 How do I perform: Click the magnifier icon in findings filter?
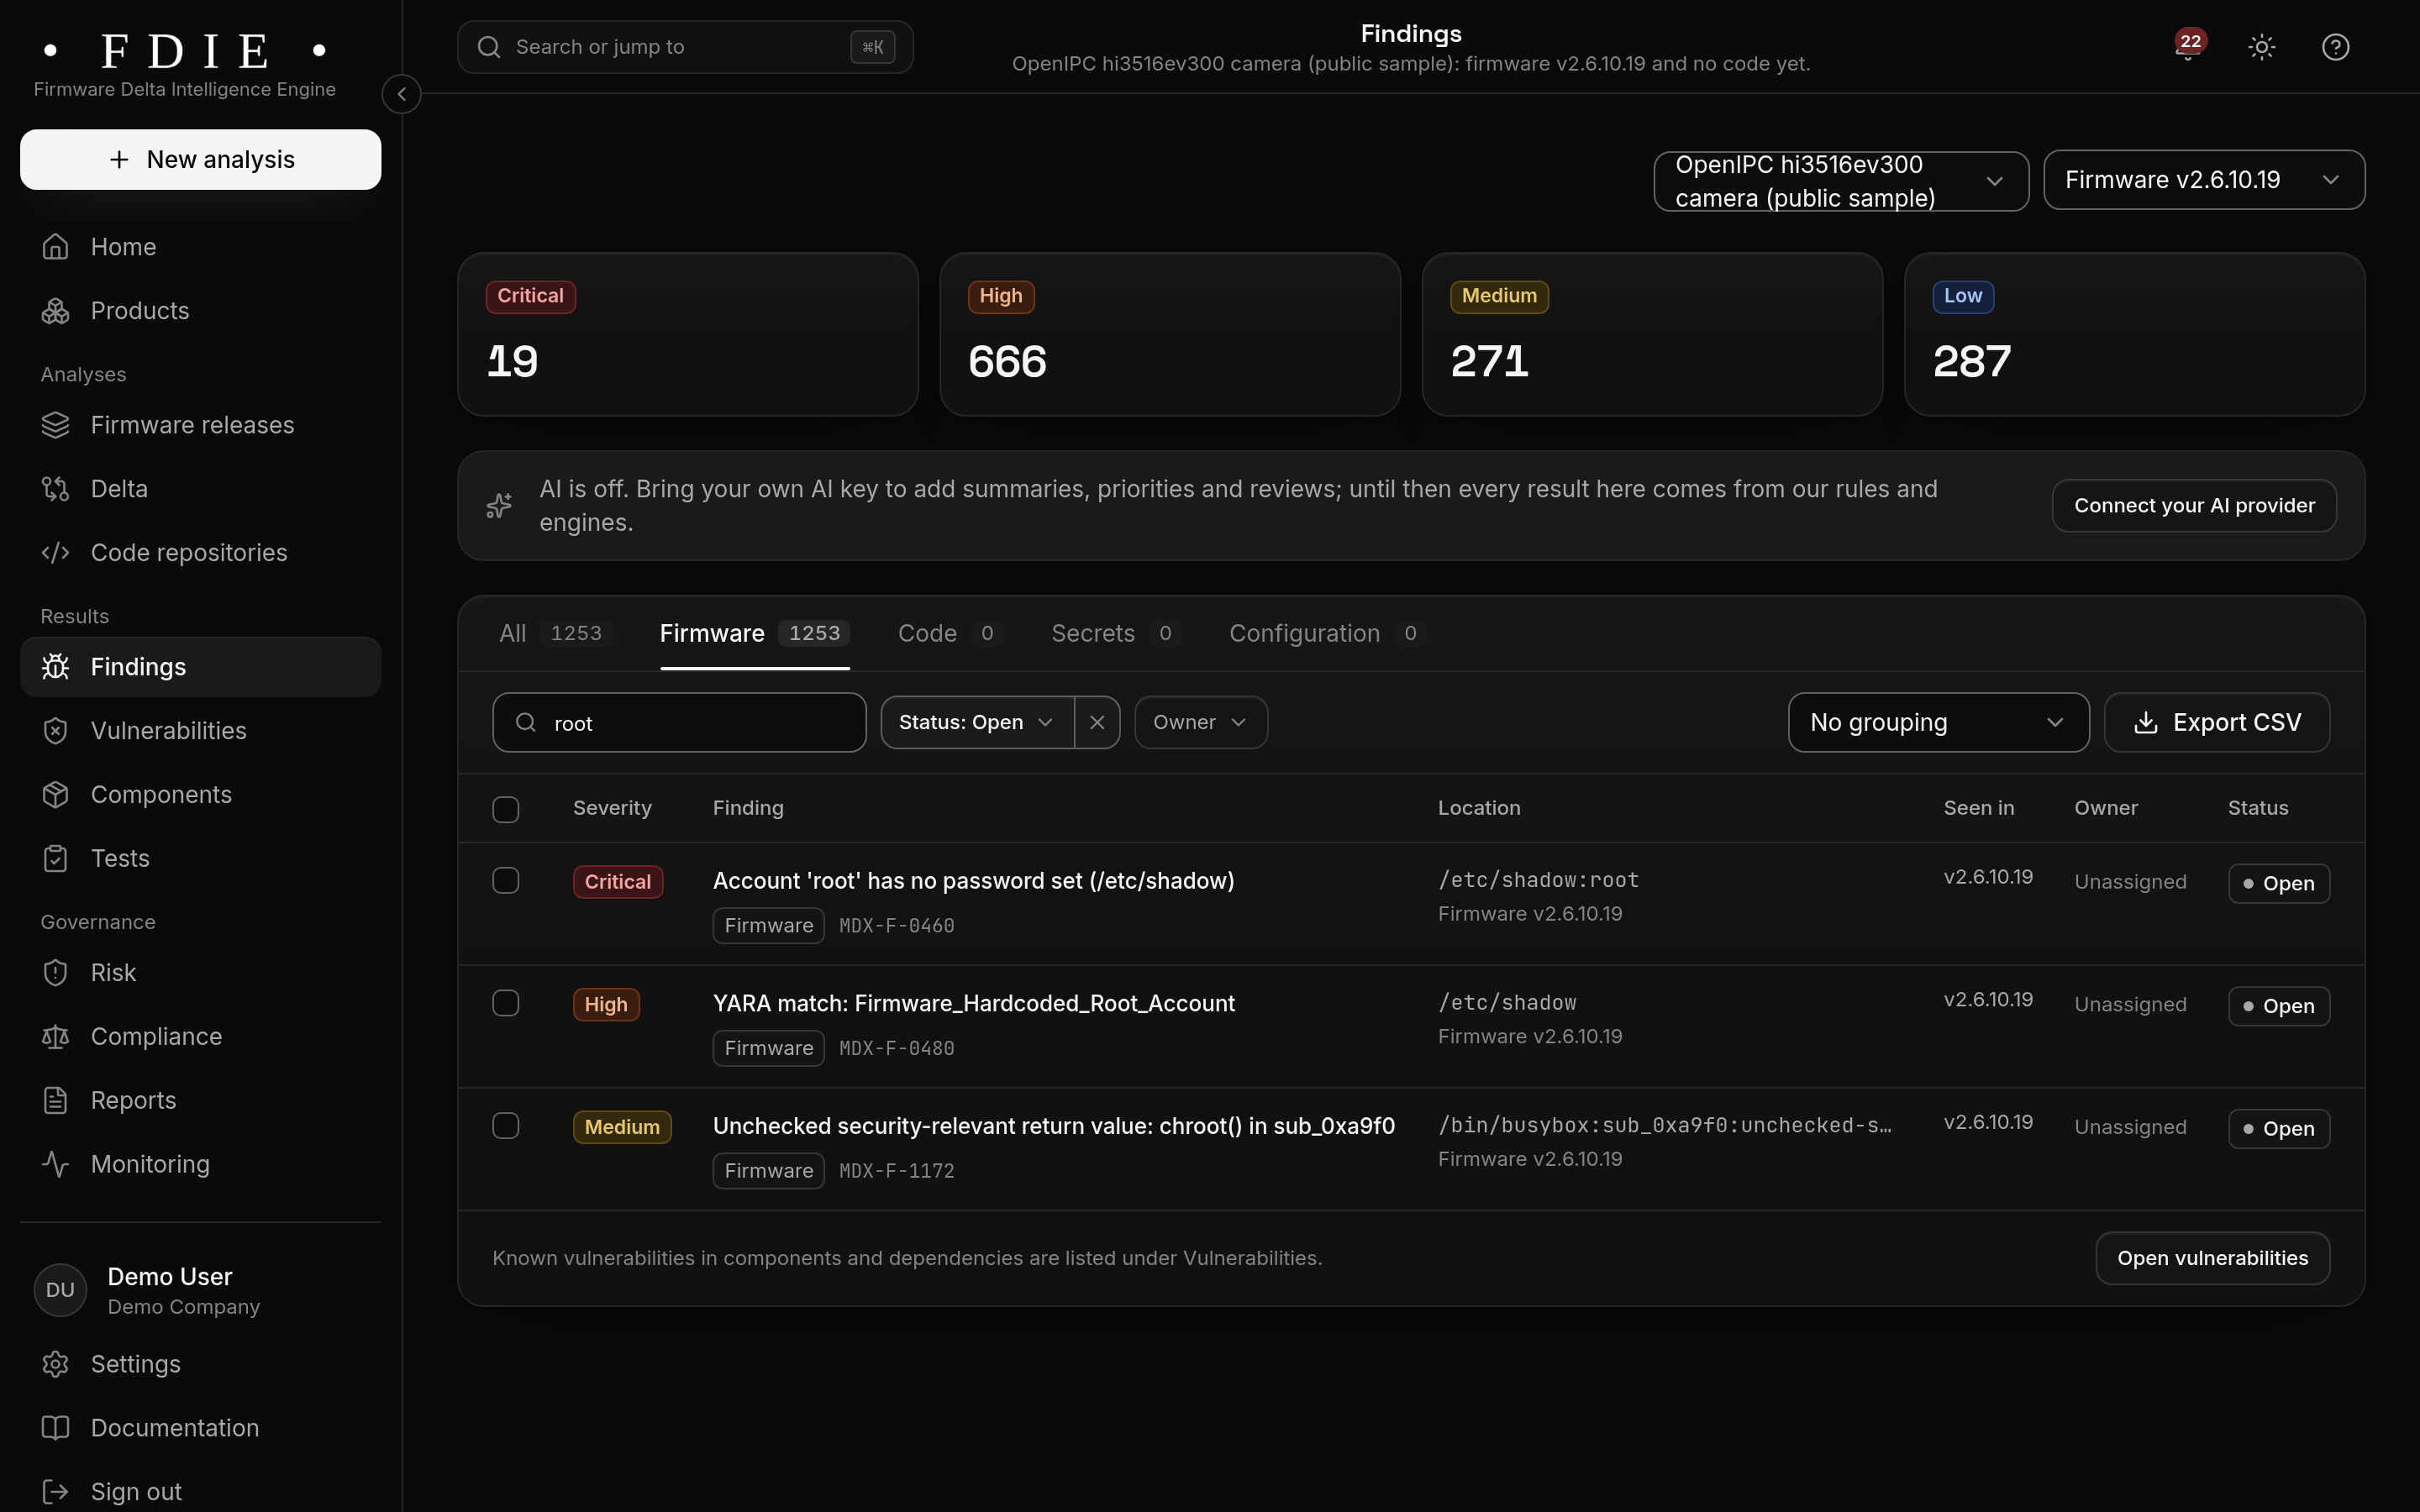526,722
